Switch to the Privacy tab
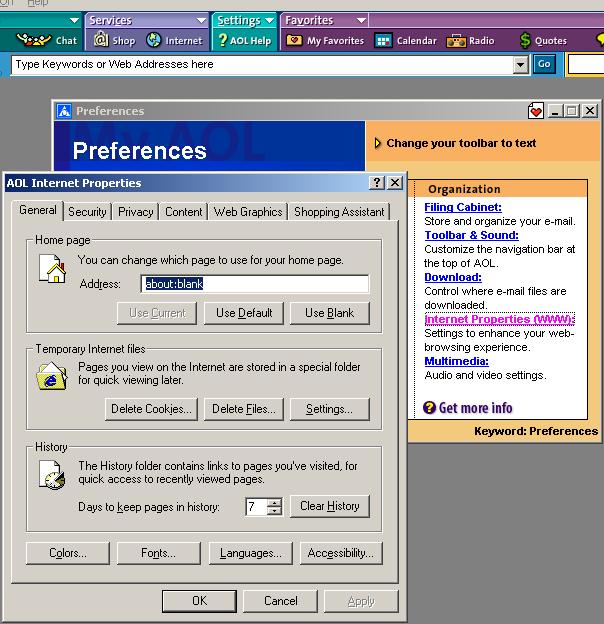 pyautogui.click(x=136, y=212)
